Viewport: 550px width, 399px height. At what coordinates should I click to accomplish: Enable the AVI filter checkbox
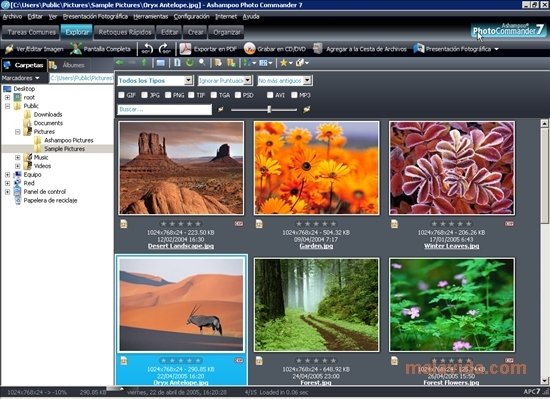270,95
